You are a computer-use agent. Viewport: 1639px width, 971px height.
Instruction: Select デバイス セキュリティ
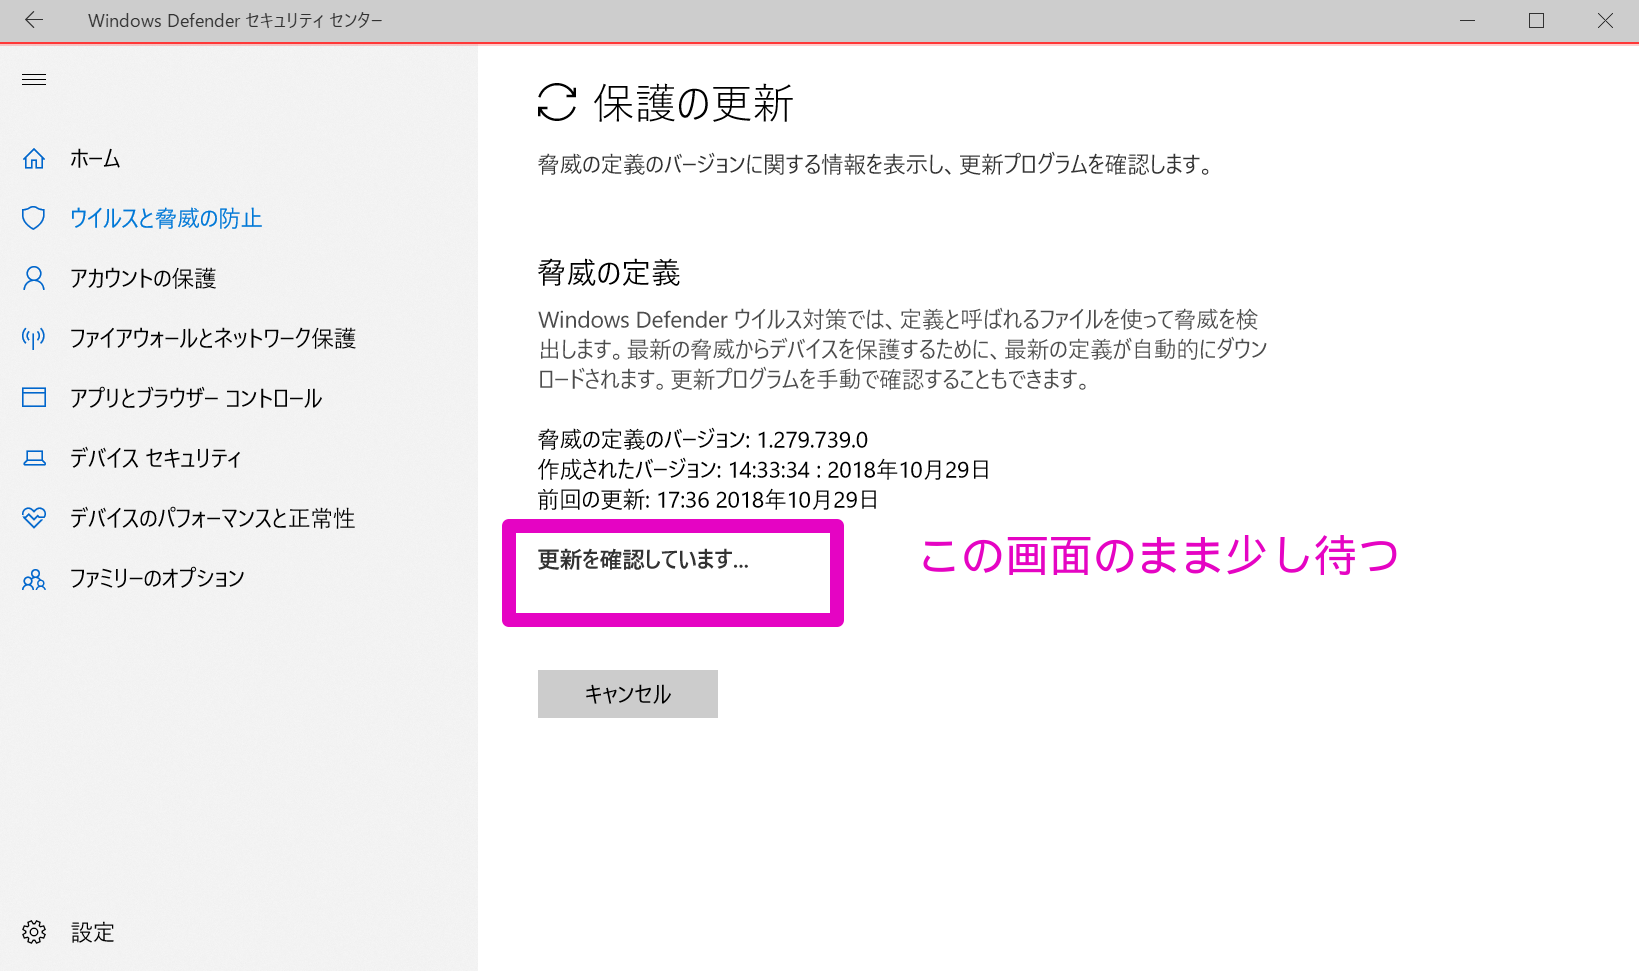click(156, 458)
